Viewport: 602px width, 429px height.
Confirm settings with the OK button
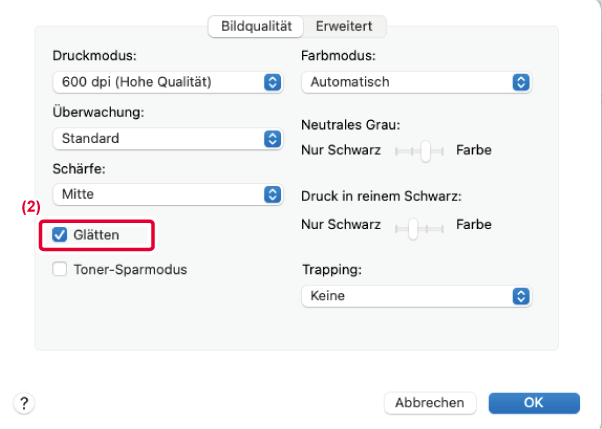pyautogui.click(x=534, y=403)
